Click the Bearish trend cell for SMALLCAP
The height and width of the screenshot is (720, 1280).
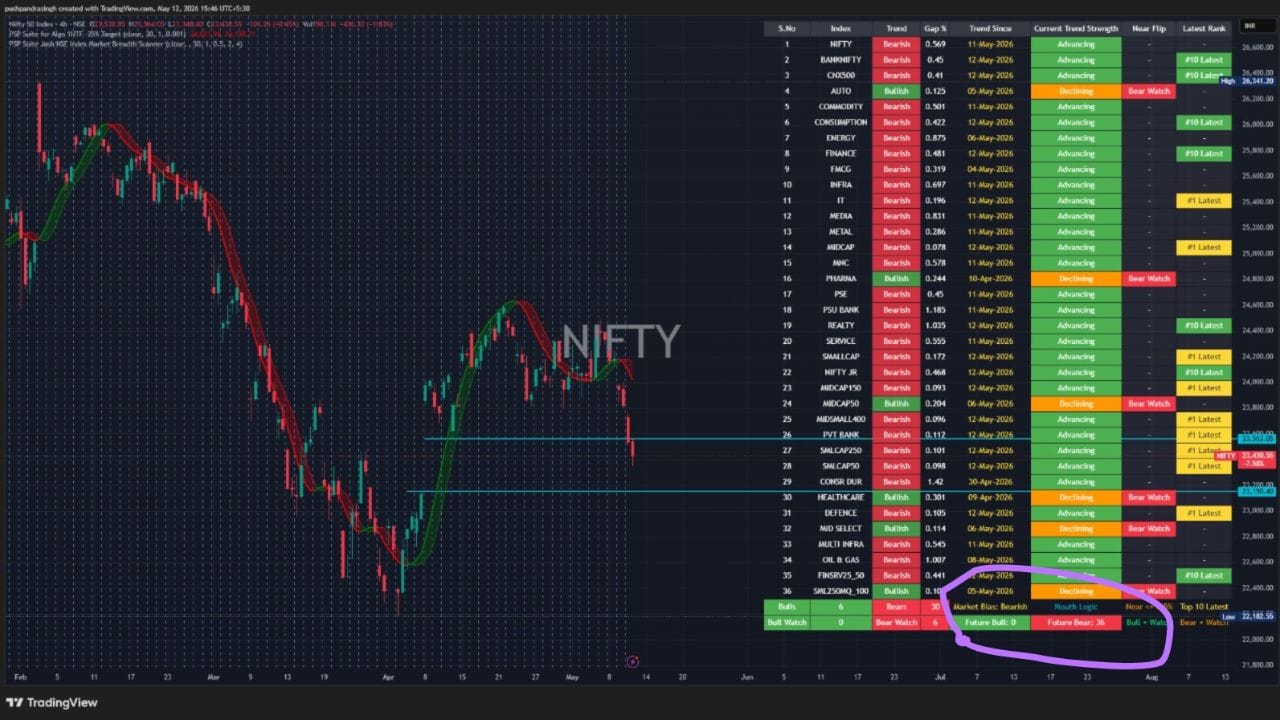click(897, 357)
